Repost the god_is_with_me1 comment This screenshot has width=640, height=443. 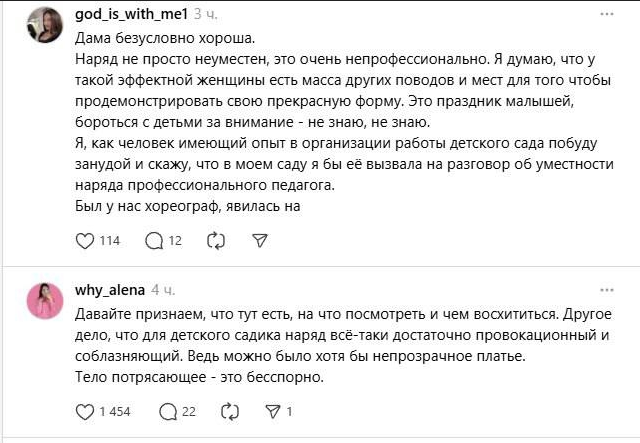pyautogui.click(x=215, y=240)
